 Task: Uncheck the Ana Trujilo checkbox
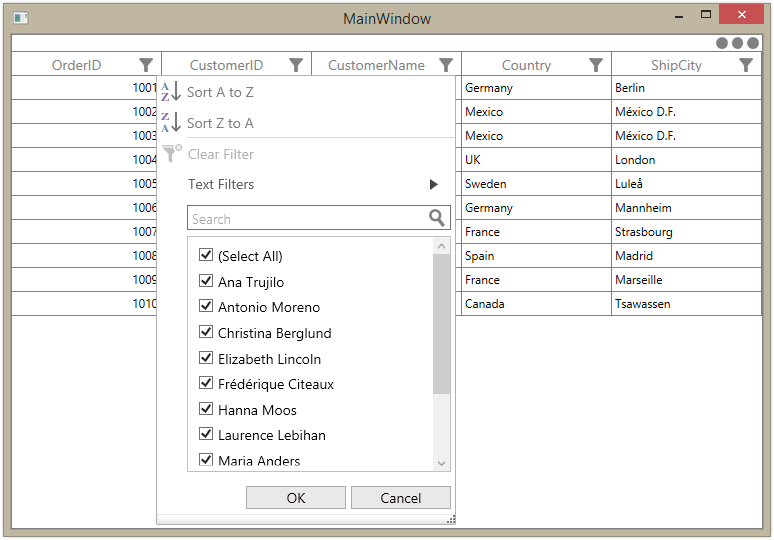(207, 281)
